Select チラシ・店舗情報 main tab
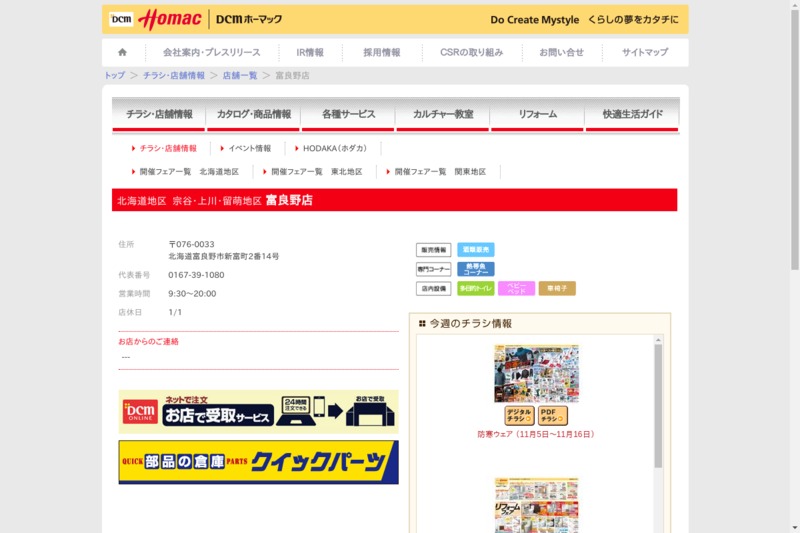Screen dimensions: 800x533 pyautogui.click(x=159, y=114)
